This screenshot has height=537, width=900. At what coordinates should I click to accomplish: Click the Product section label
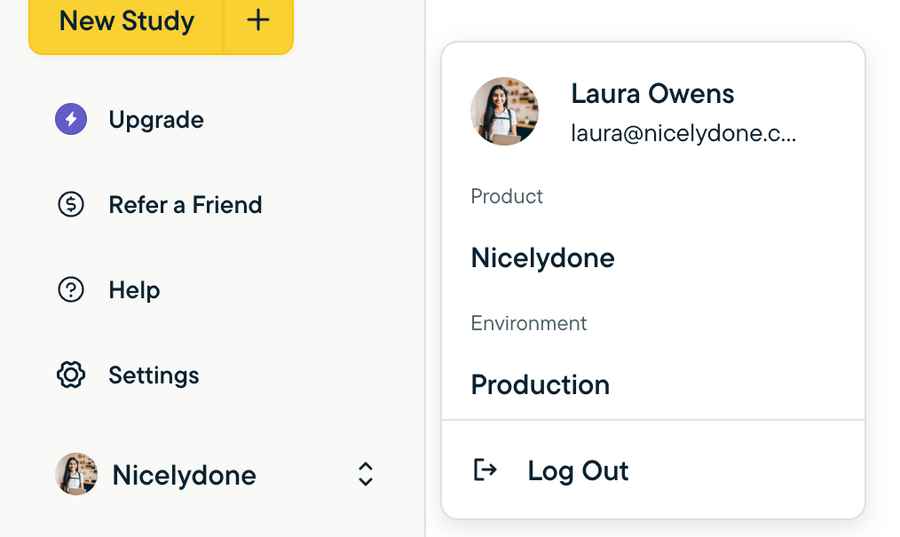507,196
